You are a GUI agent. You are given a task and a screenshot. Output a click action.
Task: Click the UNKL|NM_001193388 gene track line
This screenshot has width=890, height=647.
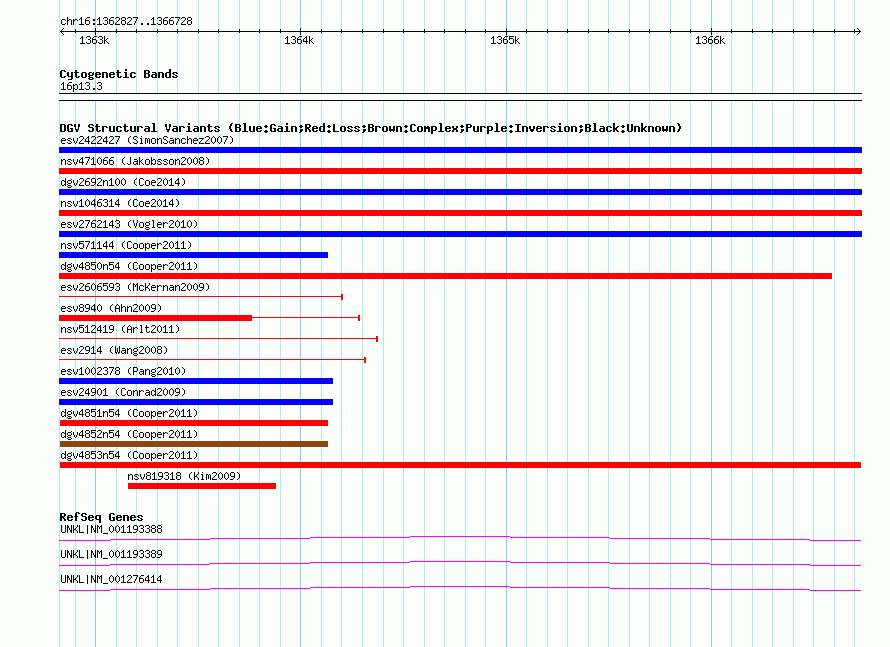point(460,538)
